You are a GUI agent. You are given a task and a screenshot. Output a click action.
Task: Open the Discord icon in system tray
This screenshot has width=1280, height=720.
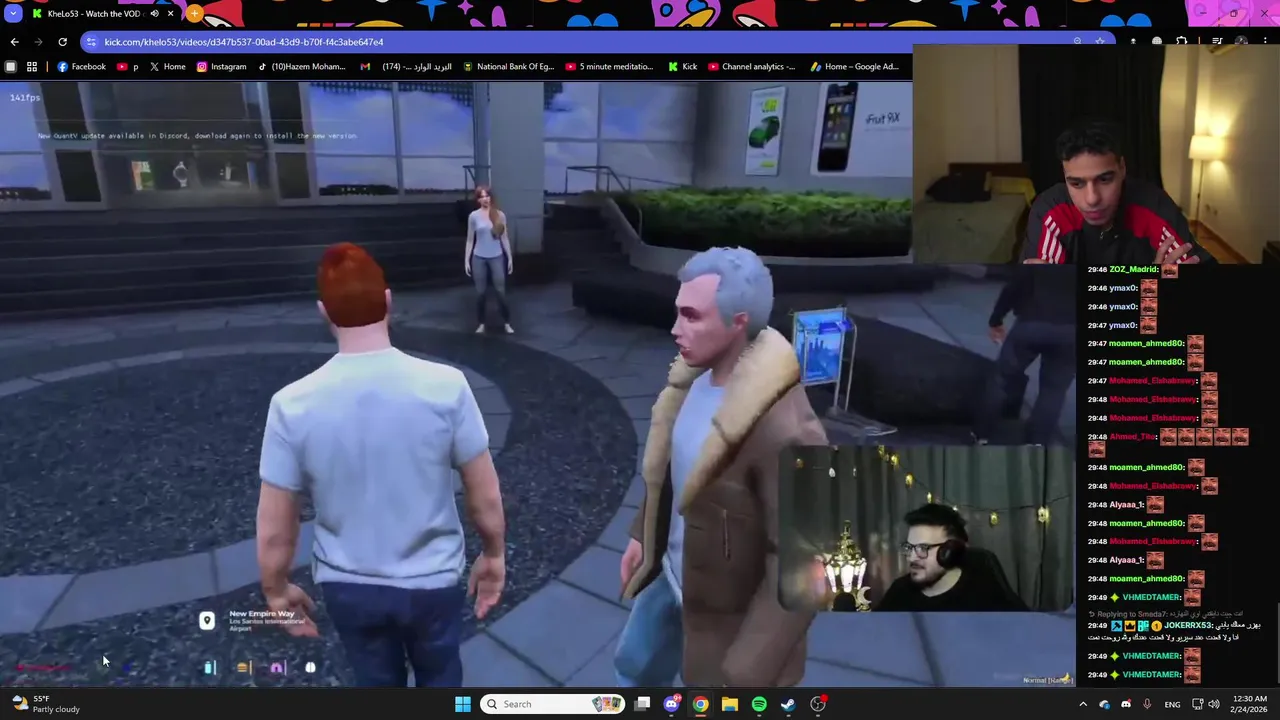1126,704
